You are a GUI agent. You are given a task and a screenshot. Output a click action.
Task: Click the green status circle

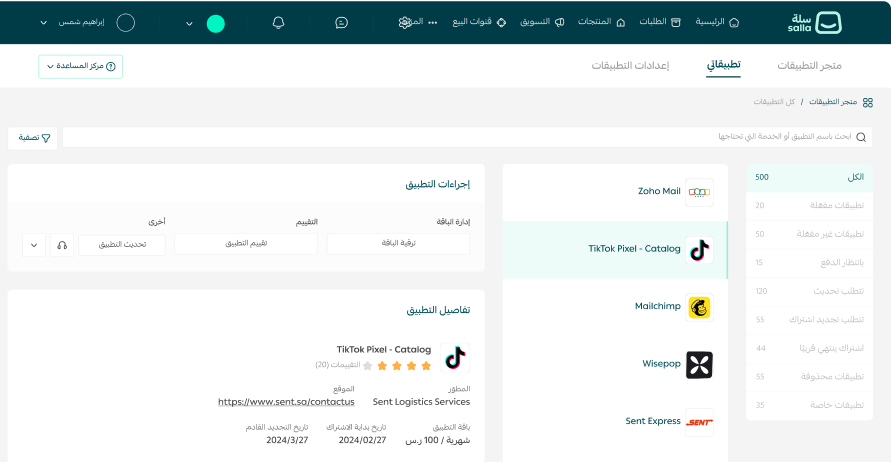tap(216, 23)
